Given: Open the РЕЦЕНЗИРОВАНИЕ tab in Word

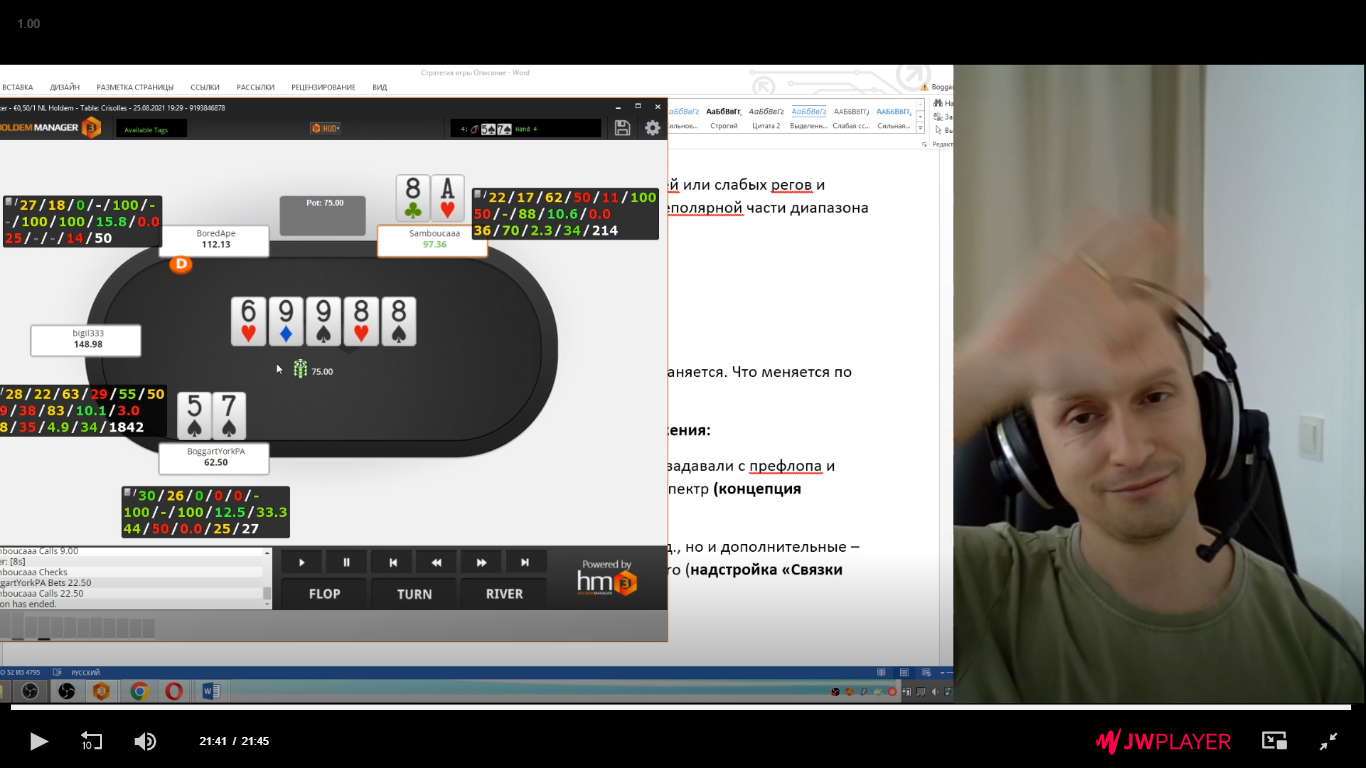Looking at the screenshot, I should (x=323, y=87).
